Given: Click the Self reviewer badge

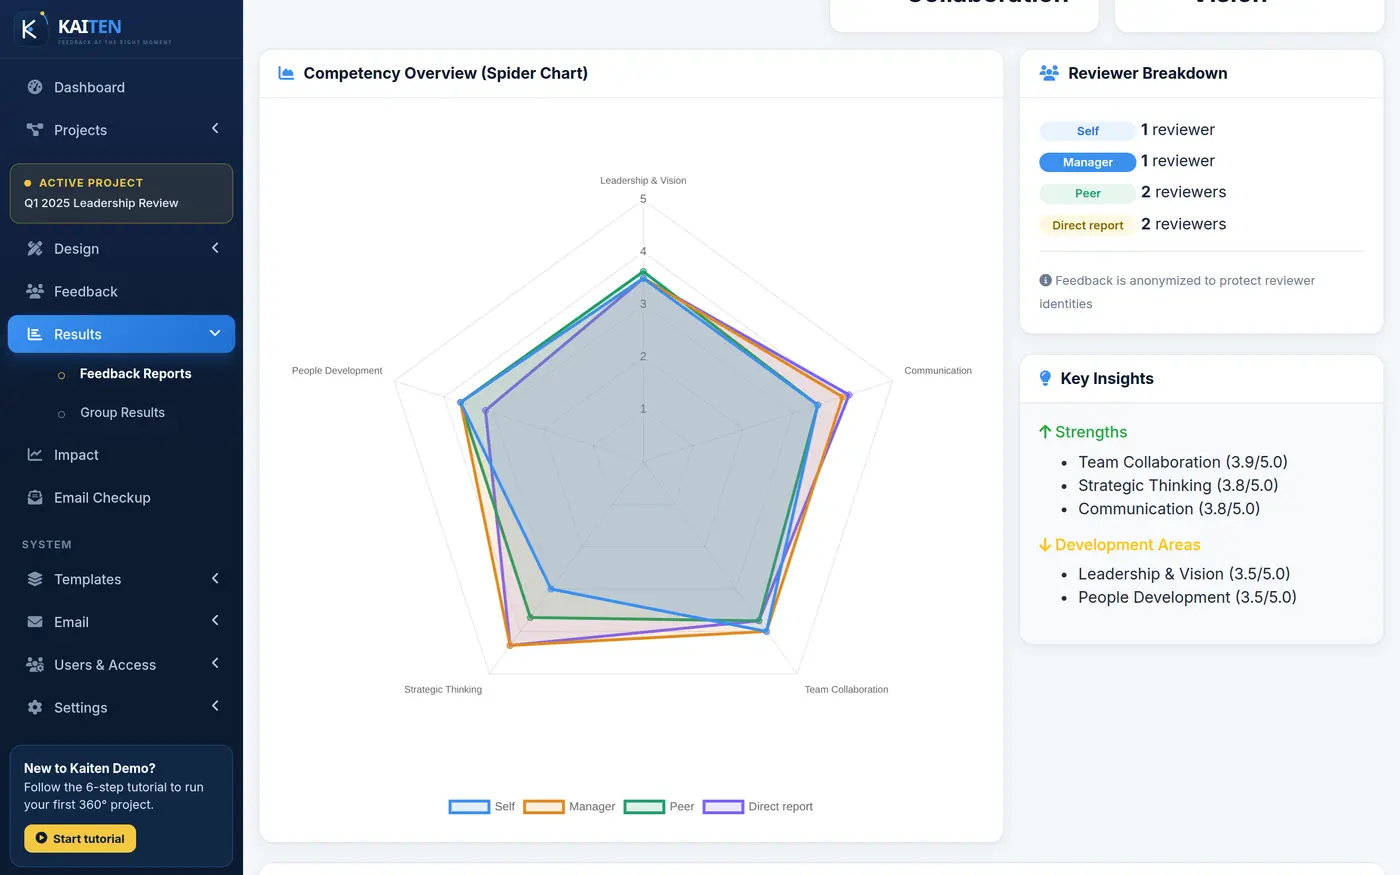Looking at the screenshot, I should point(1088,131).
